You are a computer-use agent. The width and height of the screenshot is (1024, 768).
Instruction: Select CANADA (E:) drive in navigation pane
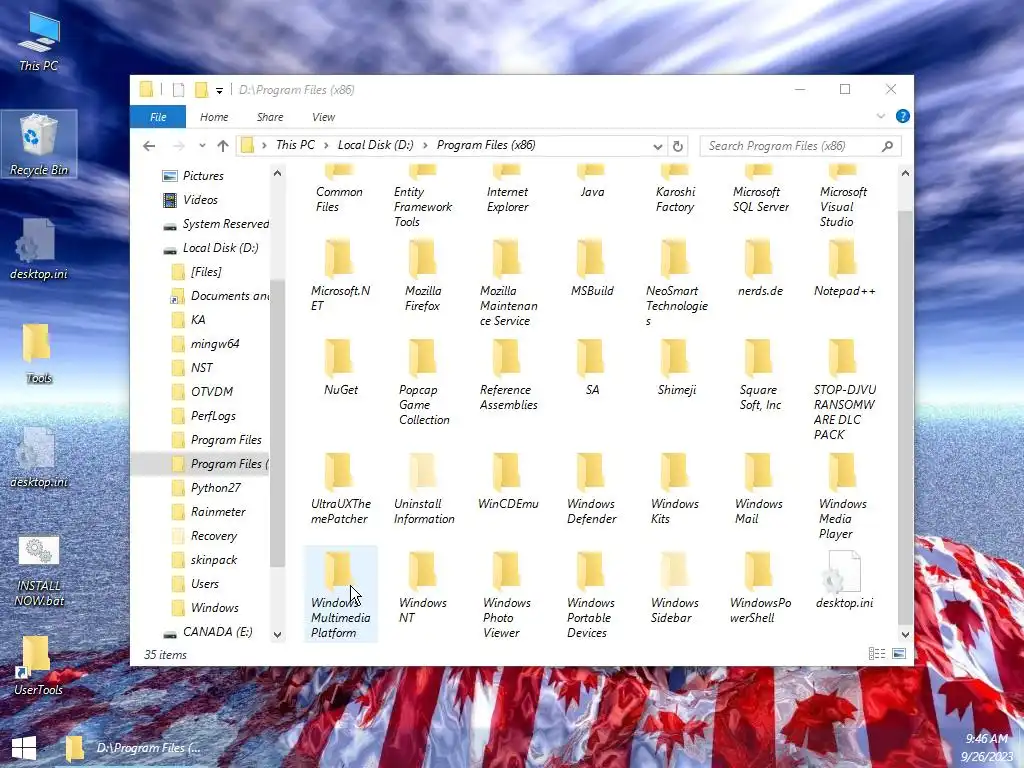[217, 632]
